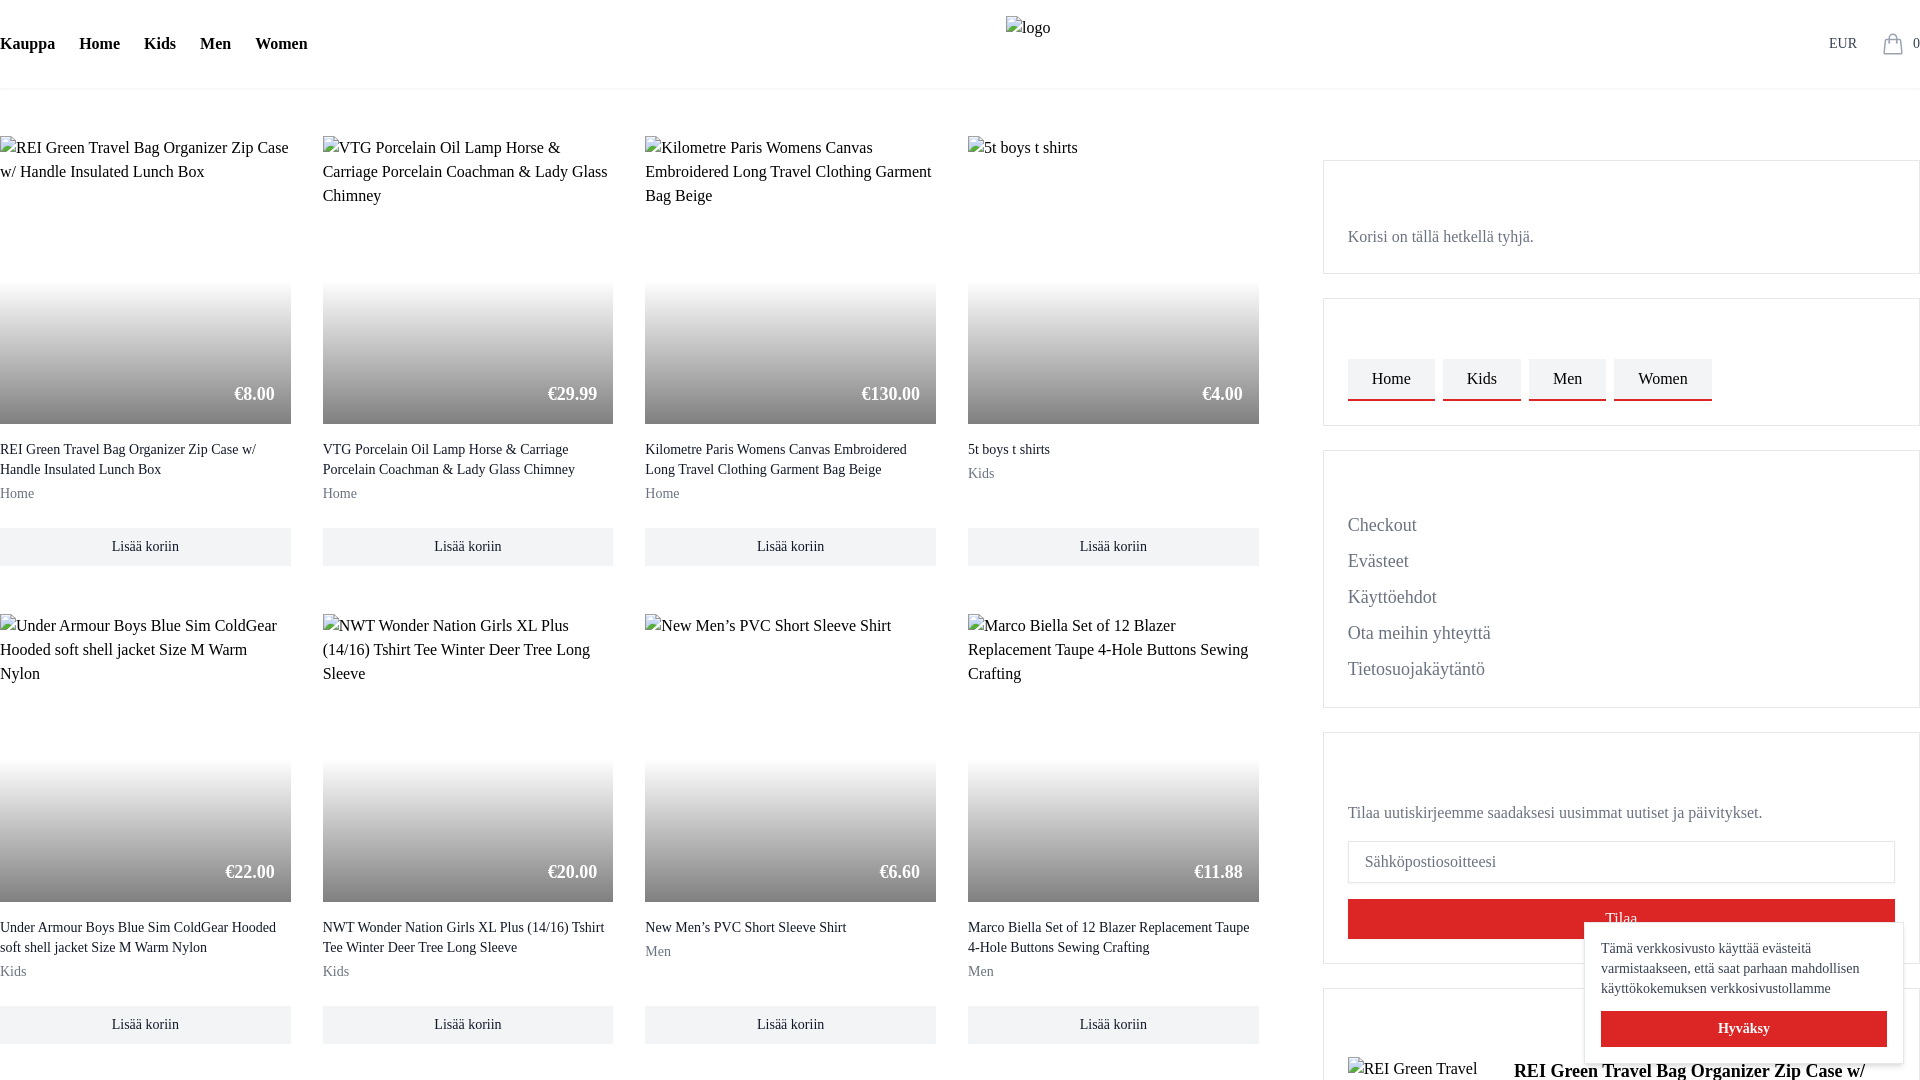Select the Kids category tag in the sidebar
The image size is (1920, 1080).
pyautogui.click(x=1481, y=379)
